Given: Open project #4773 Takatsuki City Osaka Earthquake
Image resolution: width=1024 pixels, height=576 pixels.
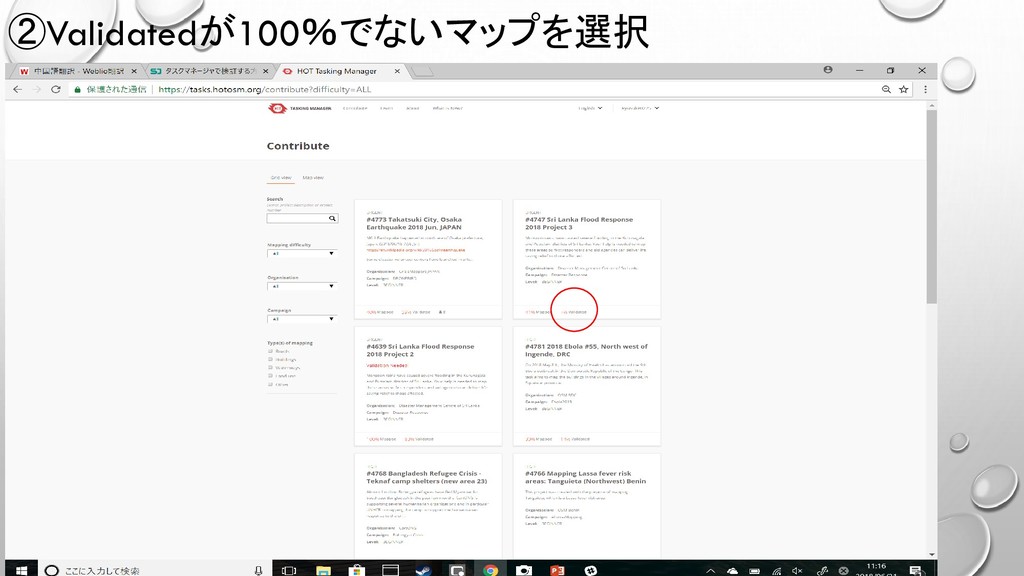Looking at the screenshot, I should point(413,223).
